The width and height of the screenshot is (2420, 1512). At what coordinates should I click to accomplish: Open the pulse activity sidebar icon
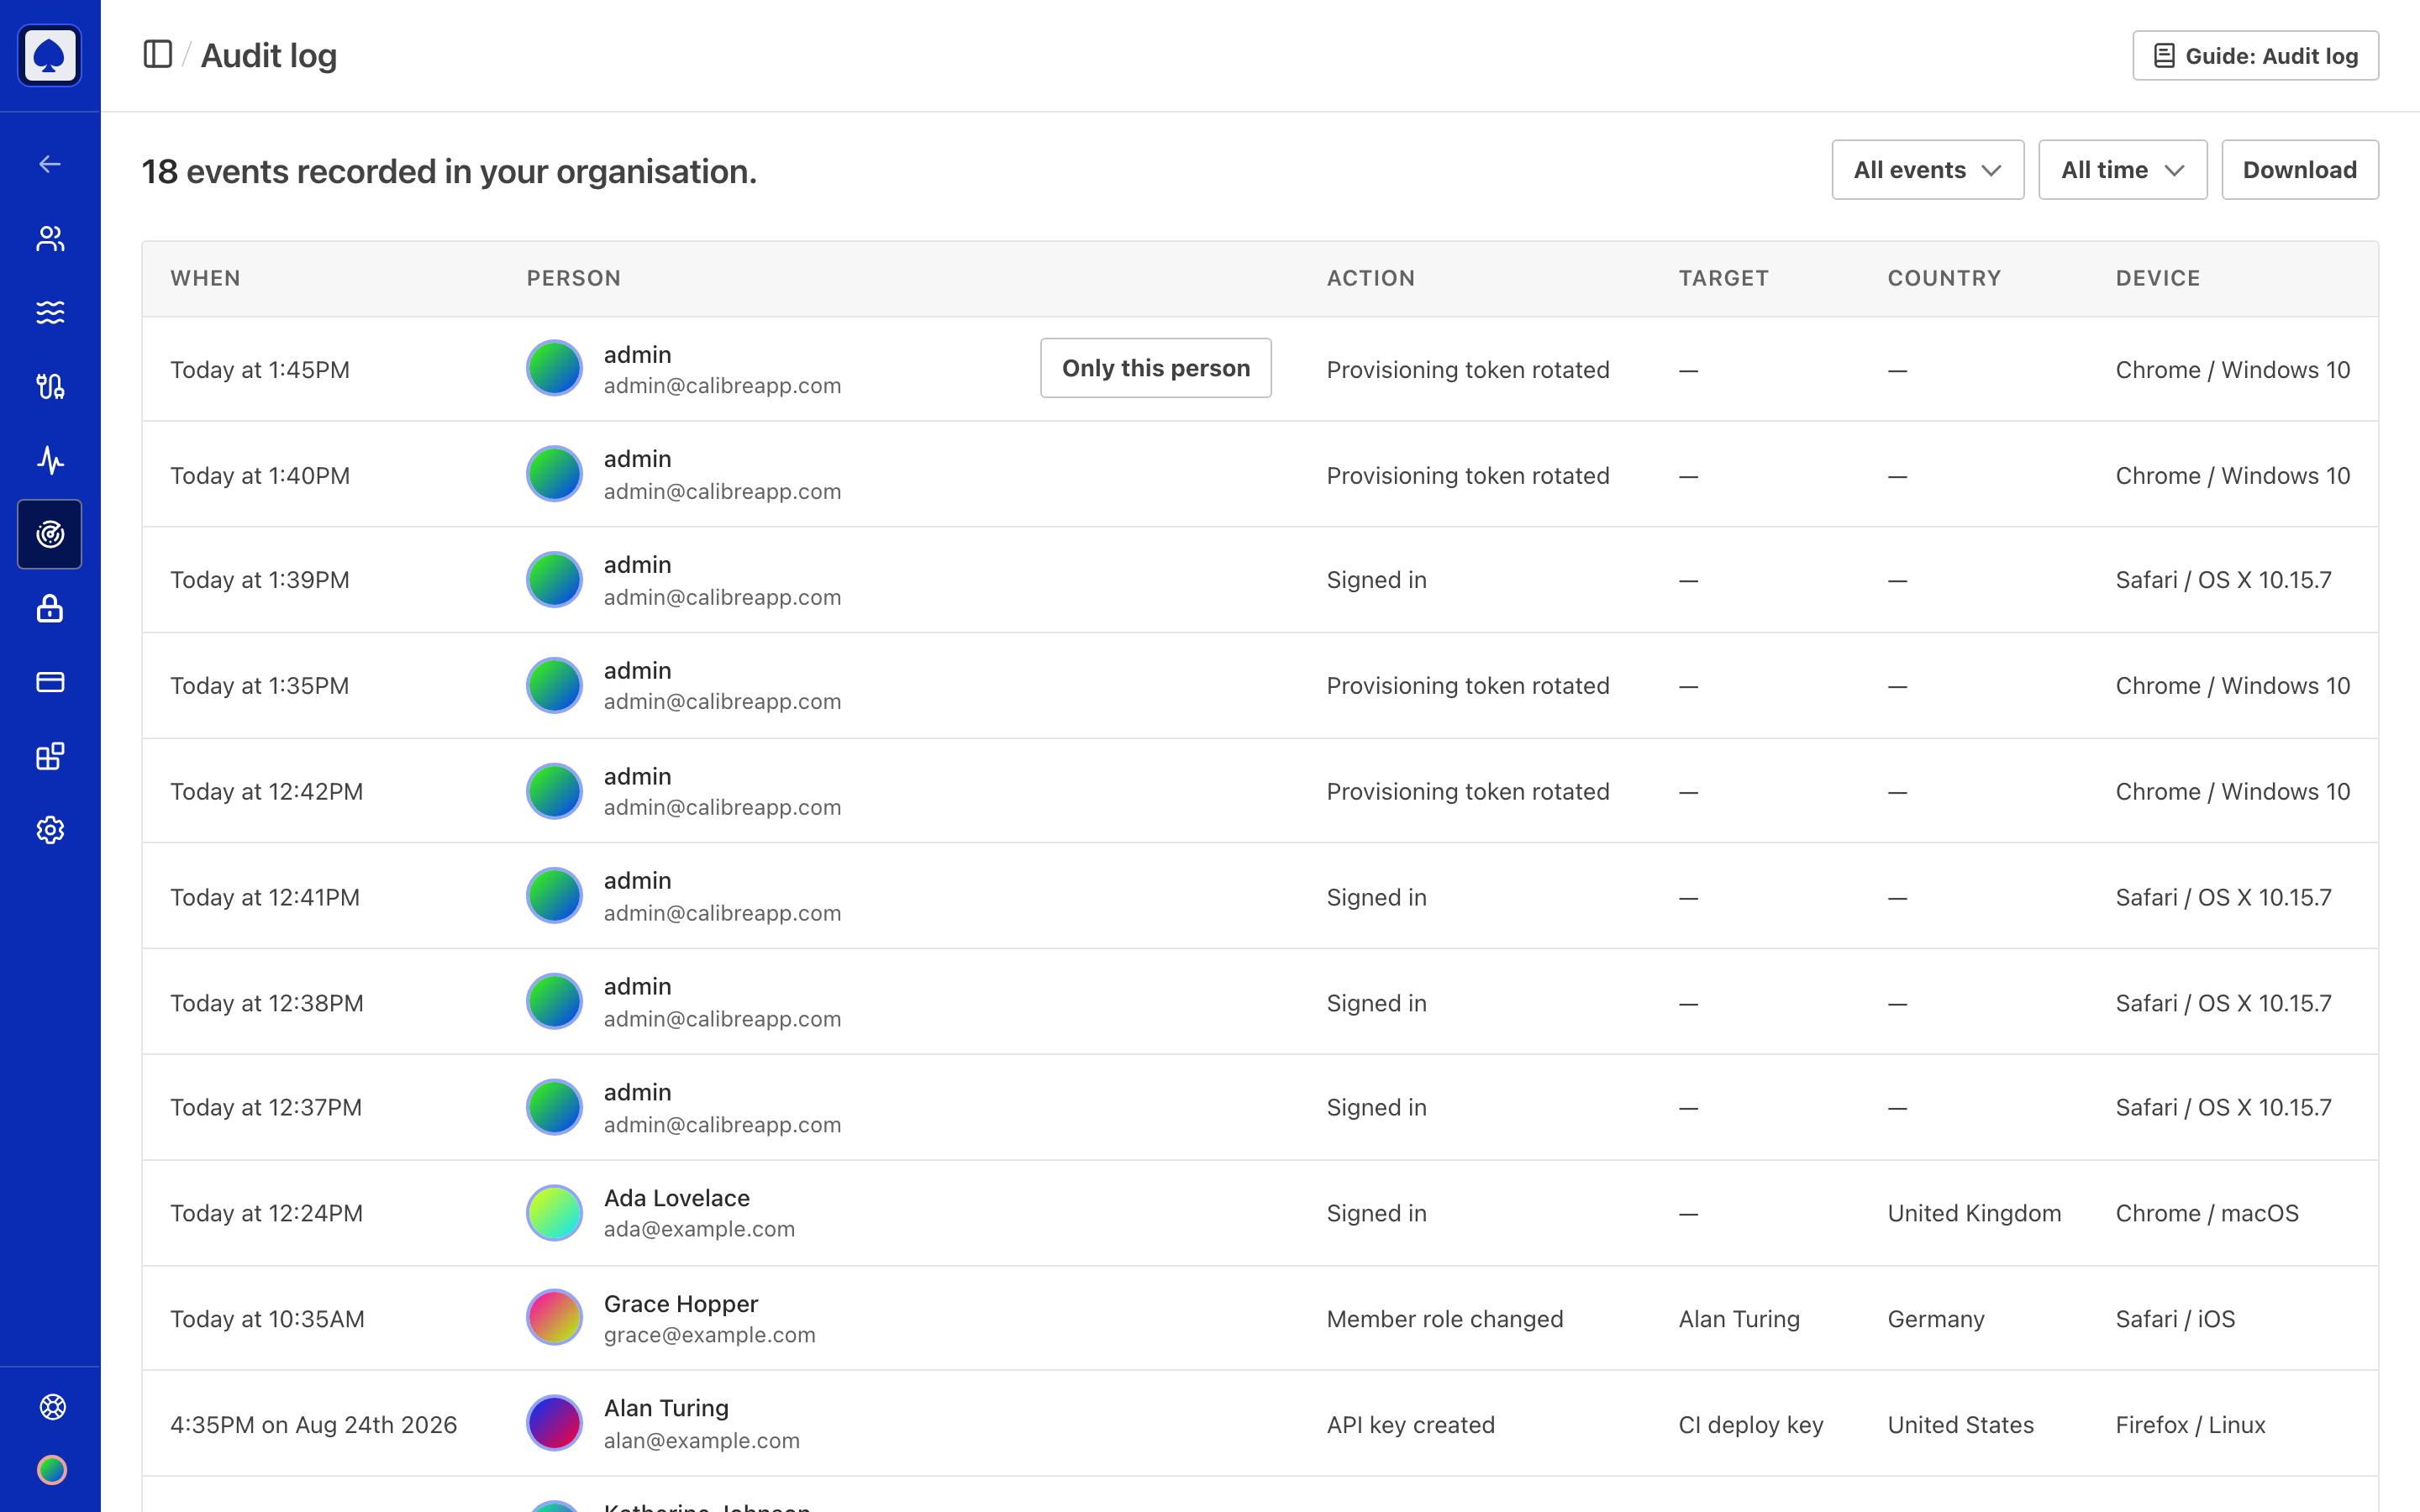[x=50, y=460]
